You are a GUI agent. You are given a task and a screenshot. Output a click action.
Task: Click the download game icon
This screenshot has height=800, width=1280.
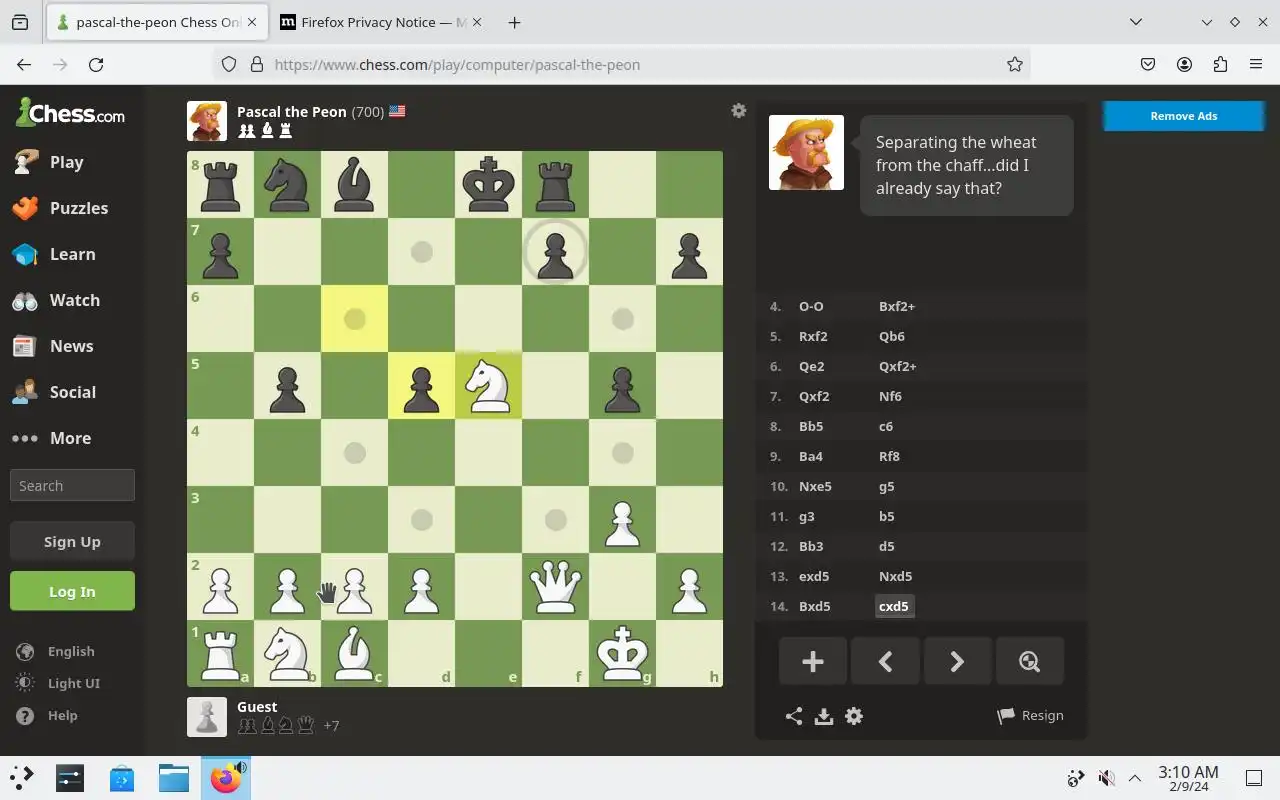click(x=824, y=716)
